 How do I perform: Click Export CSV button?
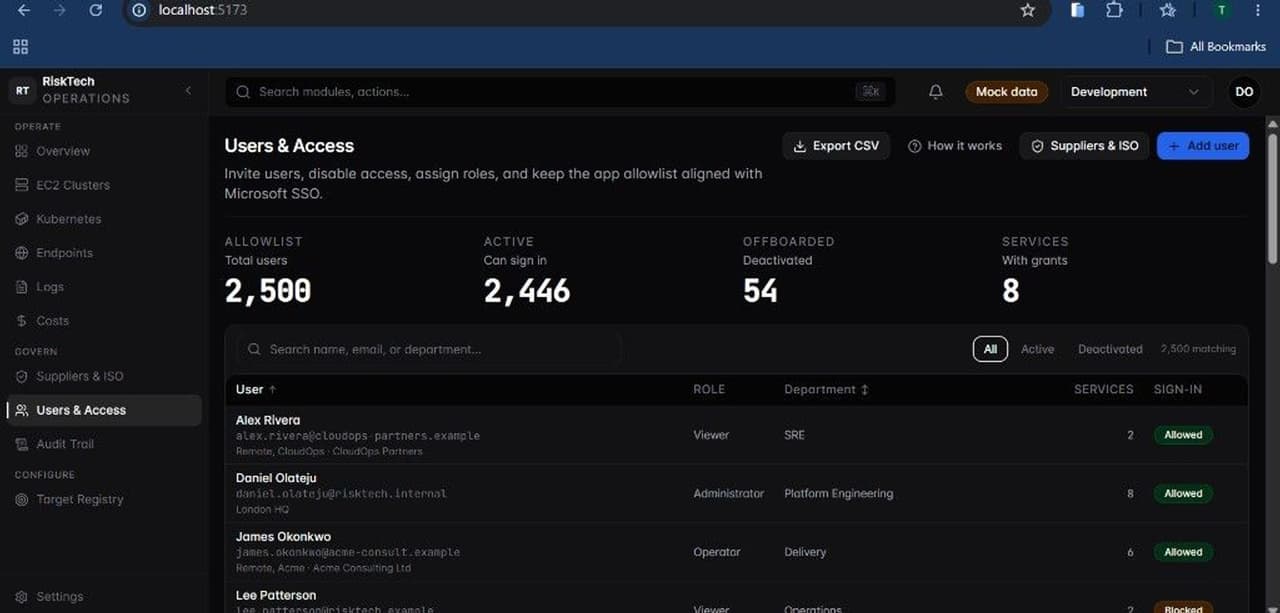[x=836, y=146]
